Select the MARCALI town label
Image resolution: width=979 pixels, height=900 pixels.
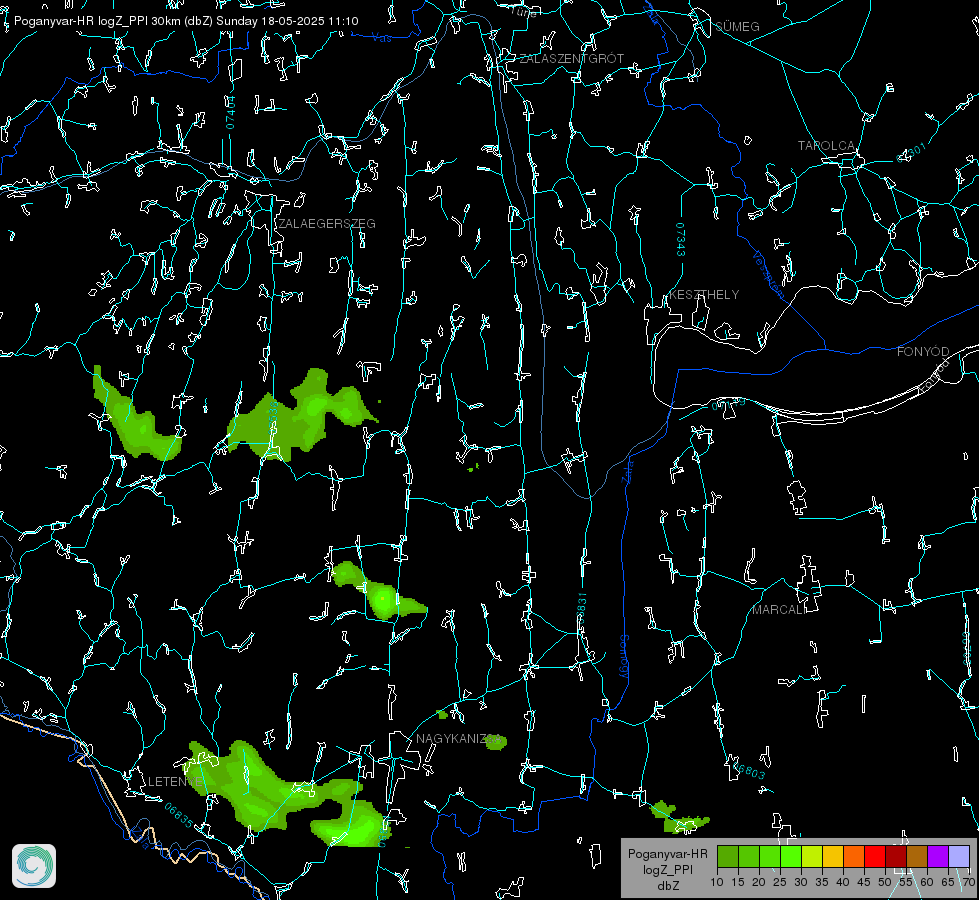779,610
